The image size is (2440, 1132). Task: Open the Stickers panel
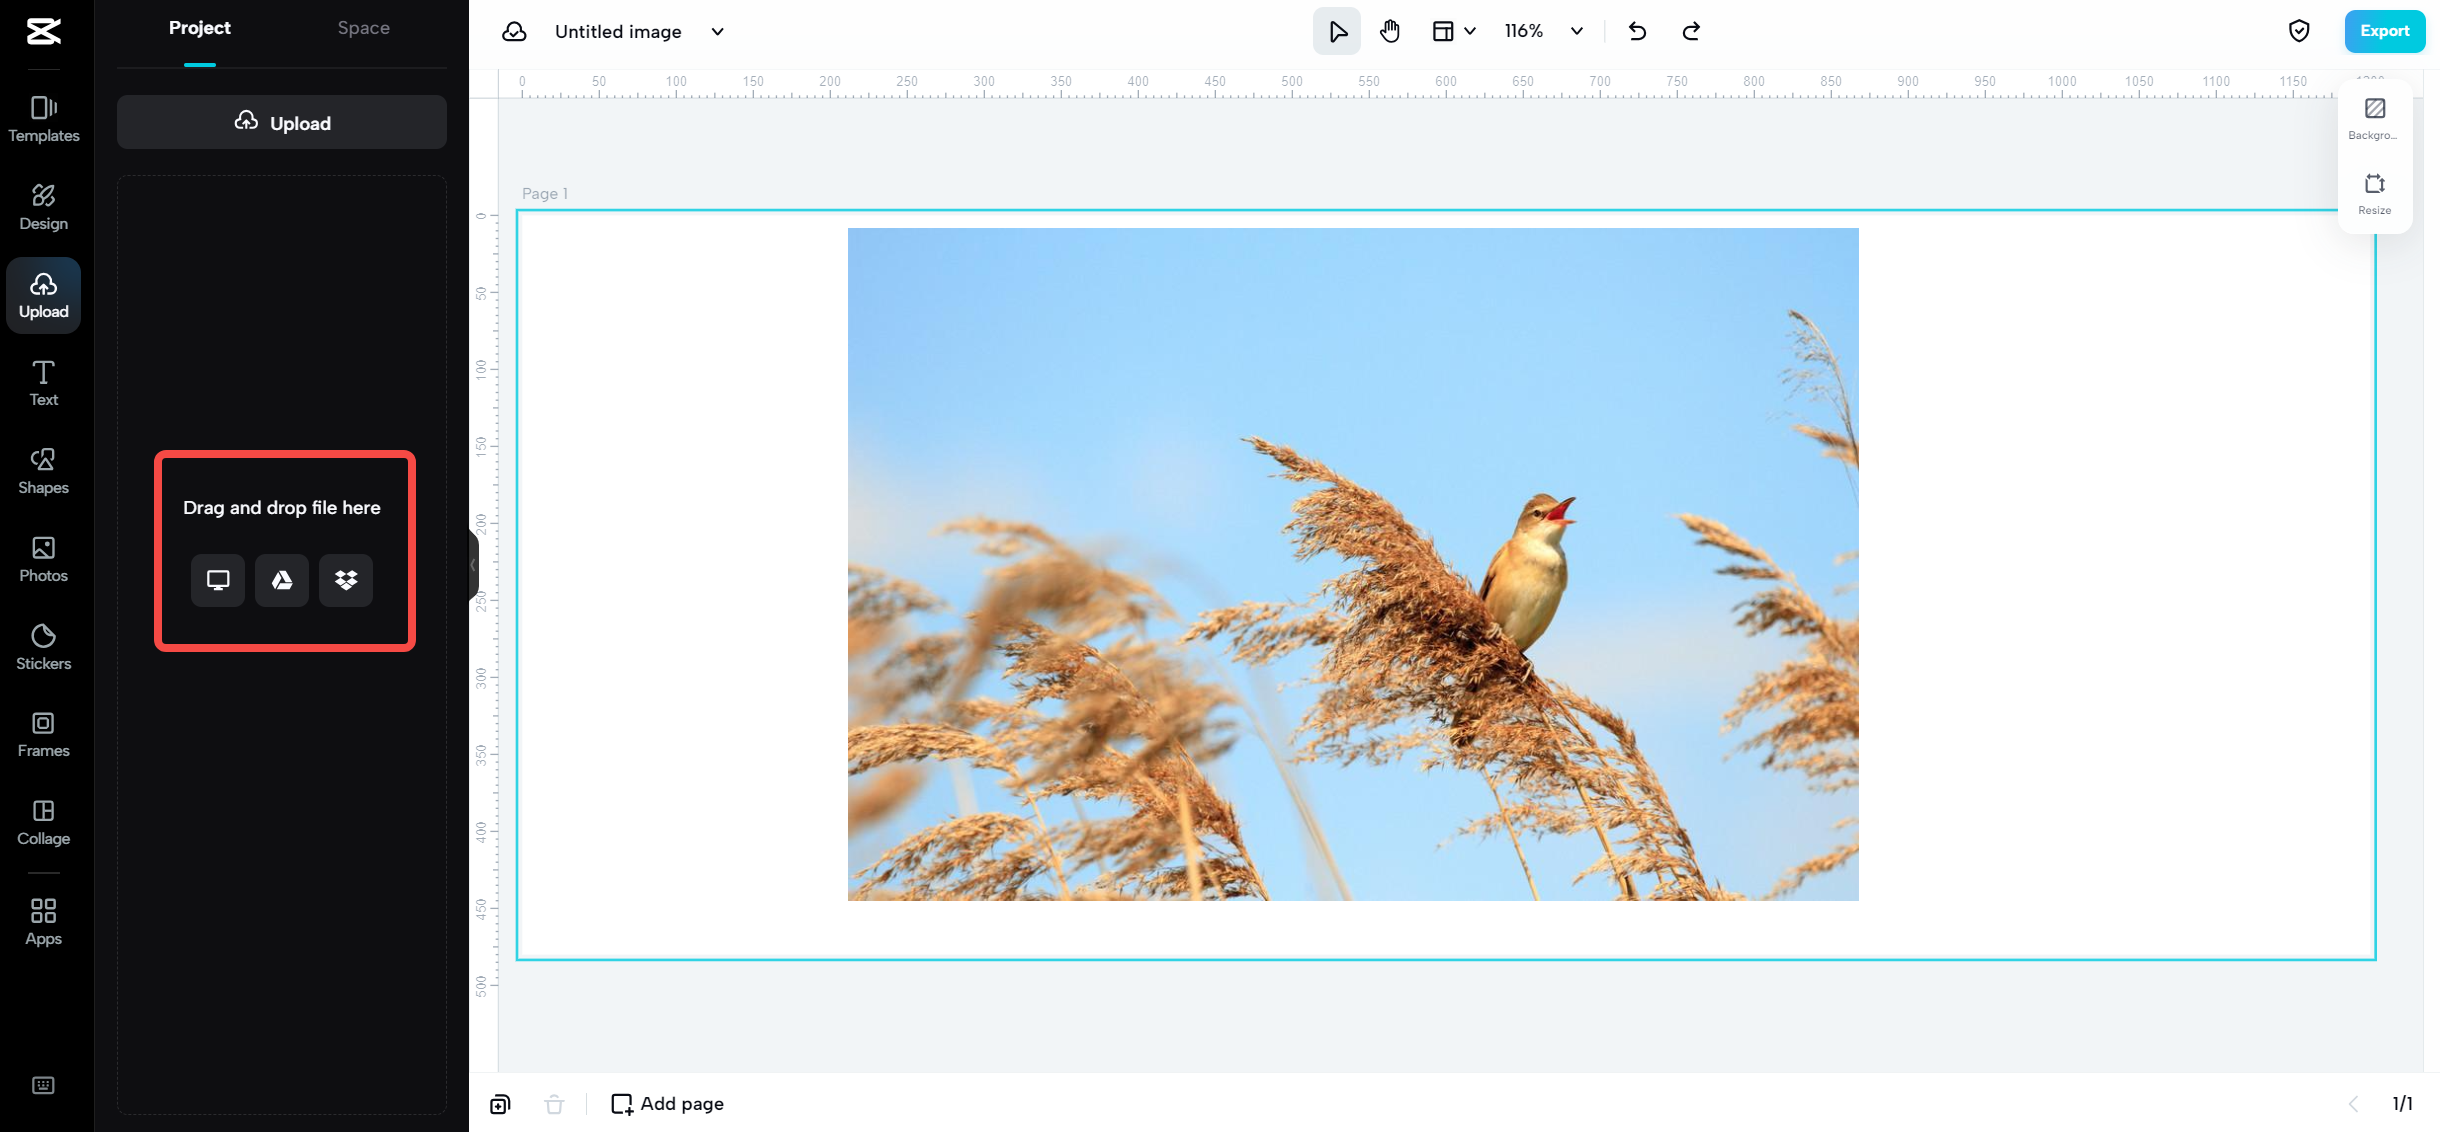click(x=43, y=646)
